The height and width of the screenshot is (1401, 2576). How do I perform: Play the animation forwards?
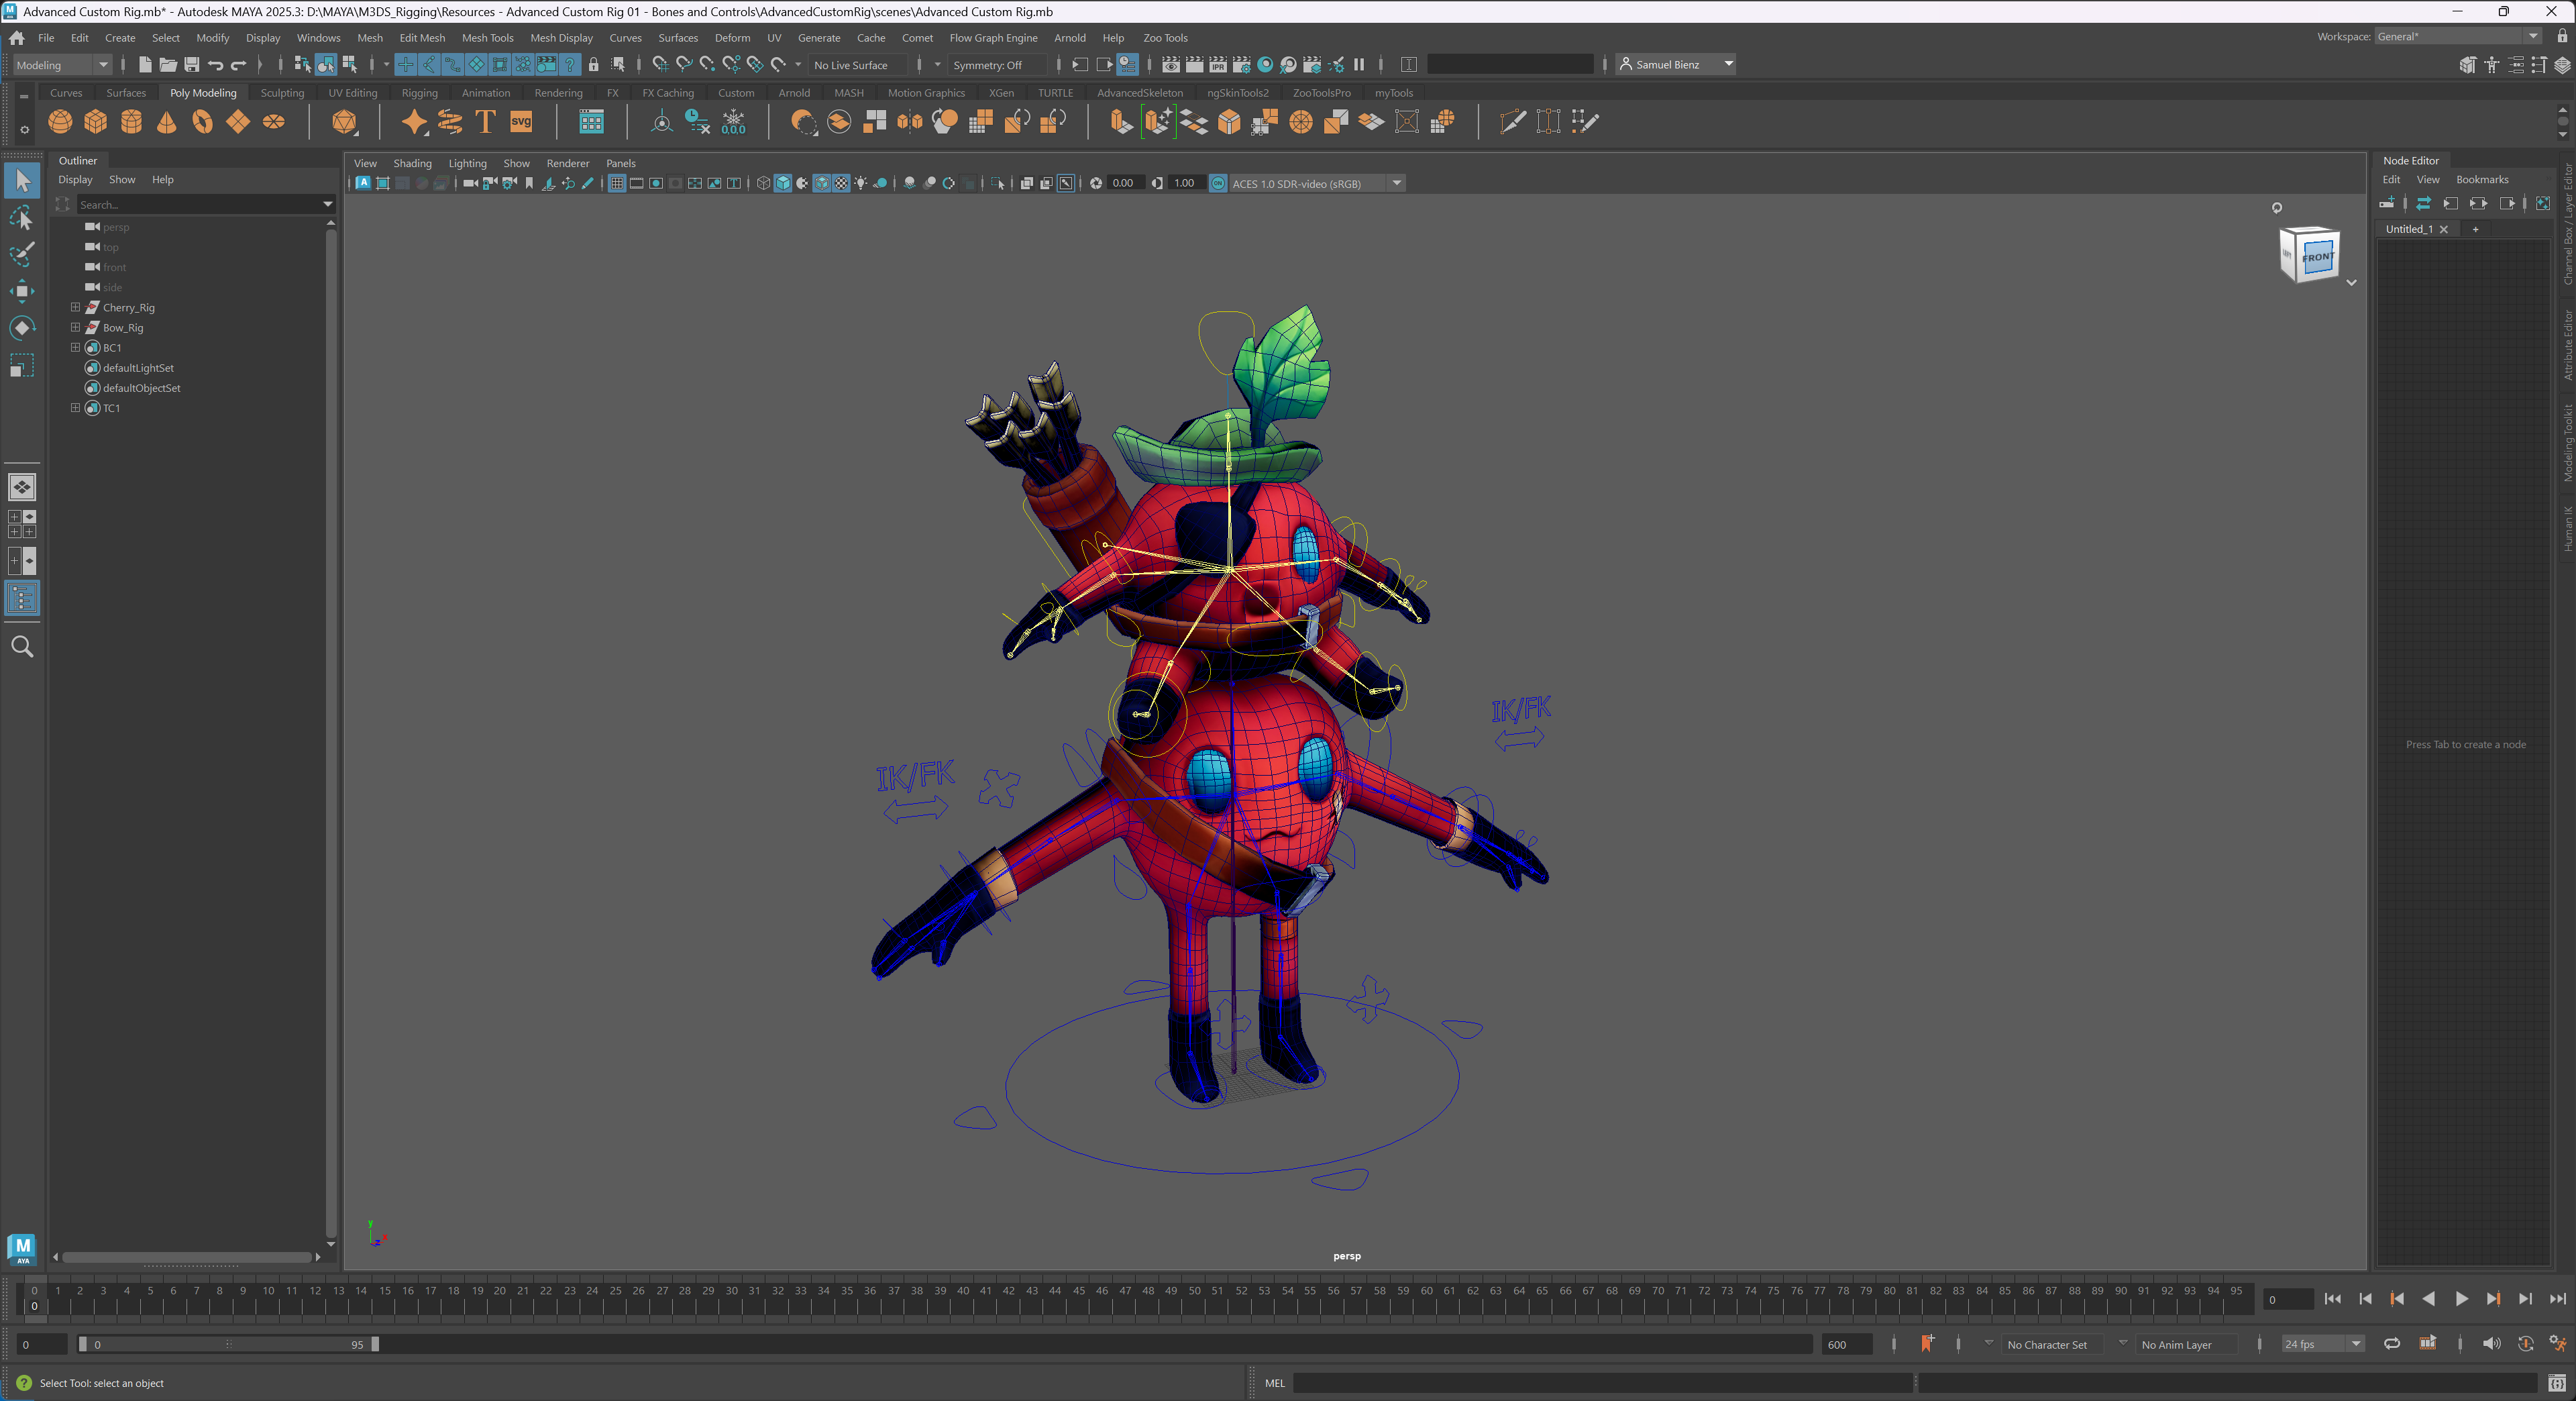click(x=2461, y=1299)
